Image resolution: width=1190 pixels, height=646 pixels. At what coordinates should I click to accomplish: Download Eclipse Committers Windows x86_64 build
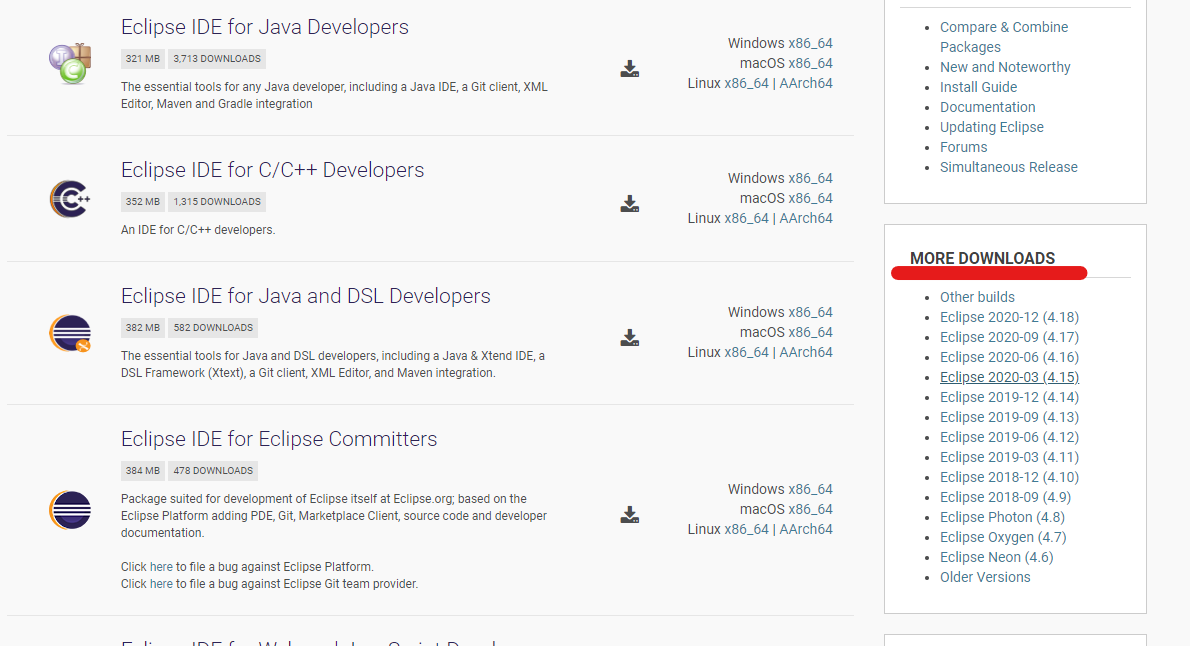pos(811,490)
